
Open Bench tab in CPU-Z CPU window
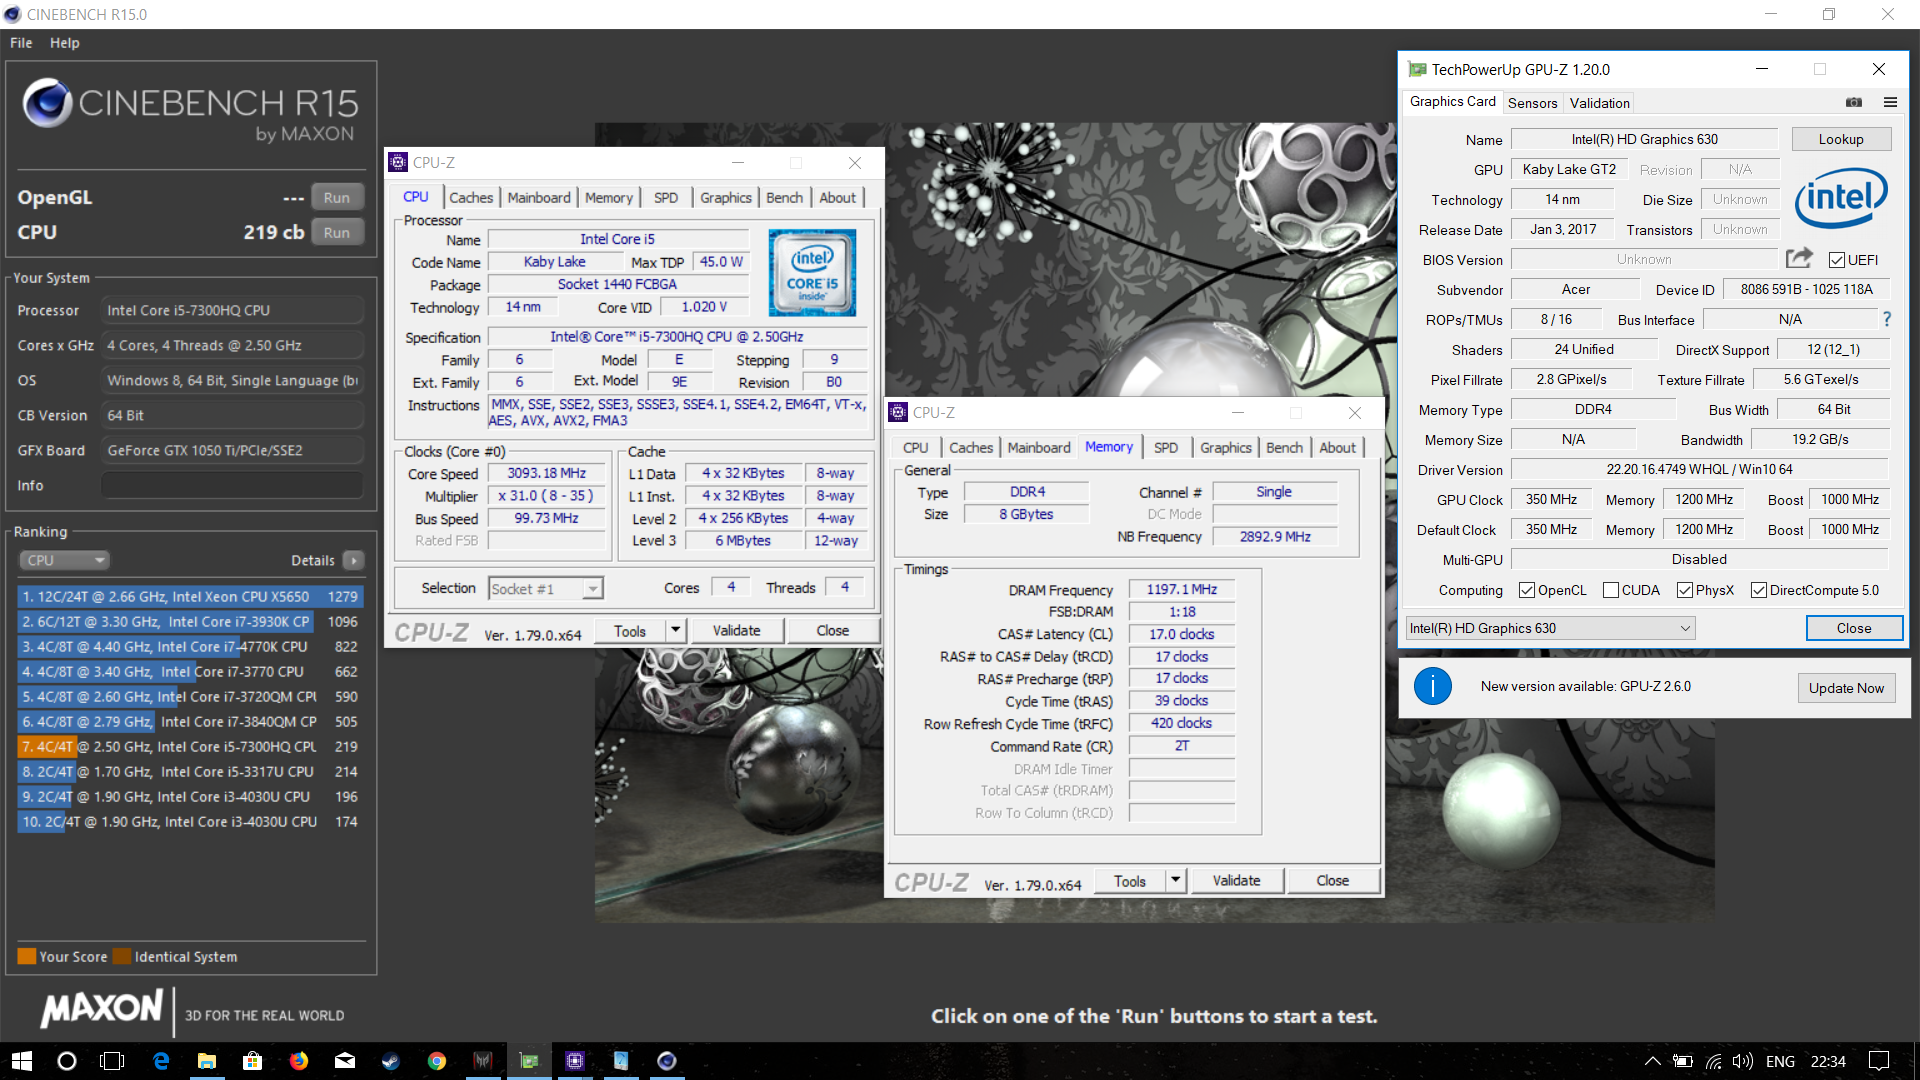(x=784, y=198)
